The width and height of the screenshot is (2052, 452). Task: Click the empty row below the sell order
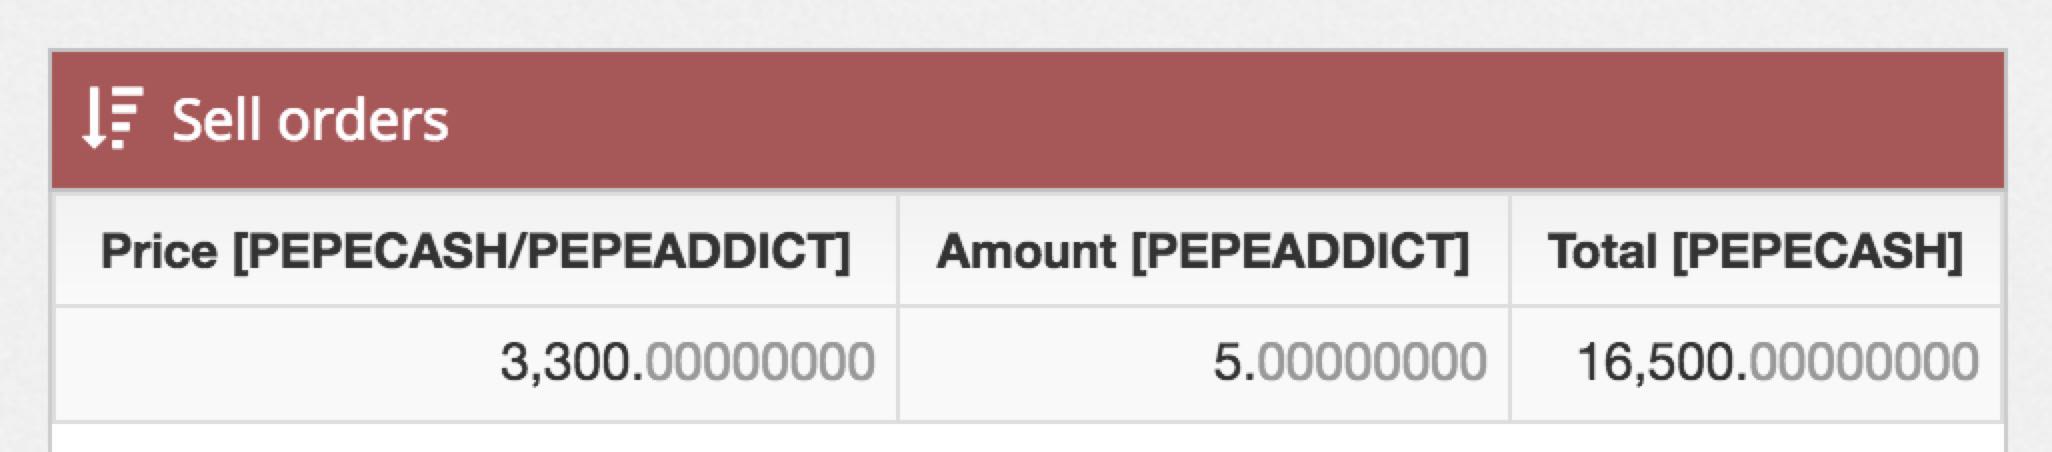[x=1028, y=438]
